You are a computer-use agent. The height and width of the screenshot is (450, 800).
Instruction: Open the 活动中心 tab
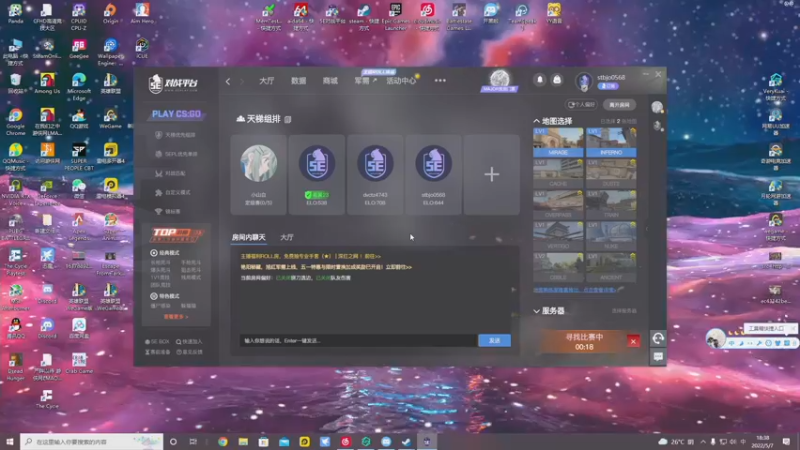[x=401, y=81]
